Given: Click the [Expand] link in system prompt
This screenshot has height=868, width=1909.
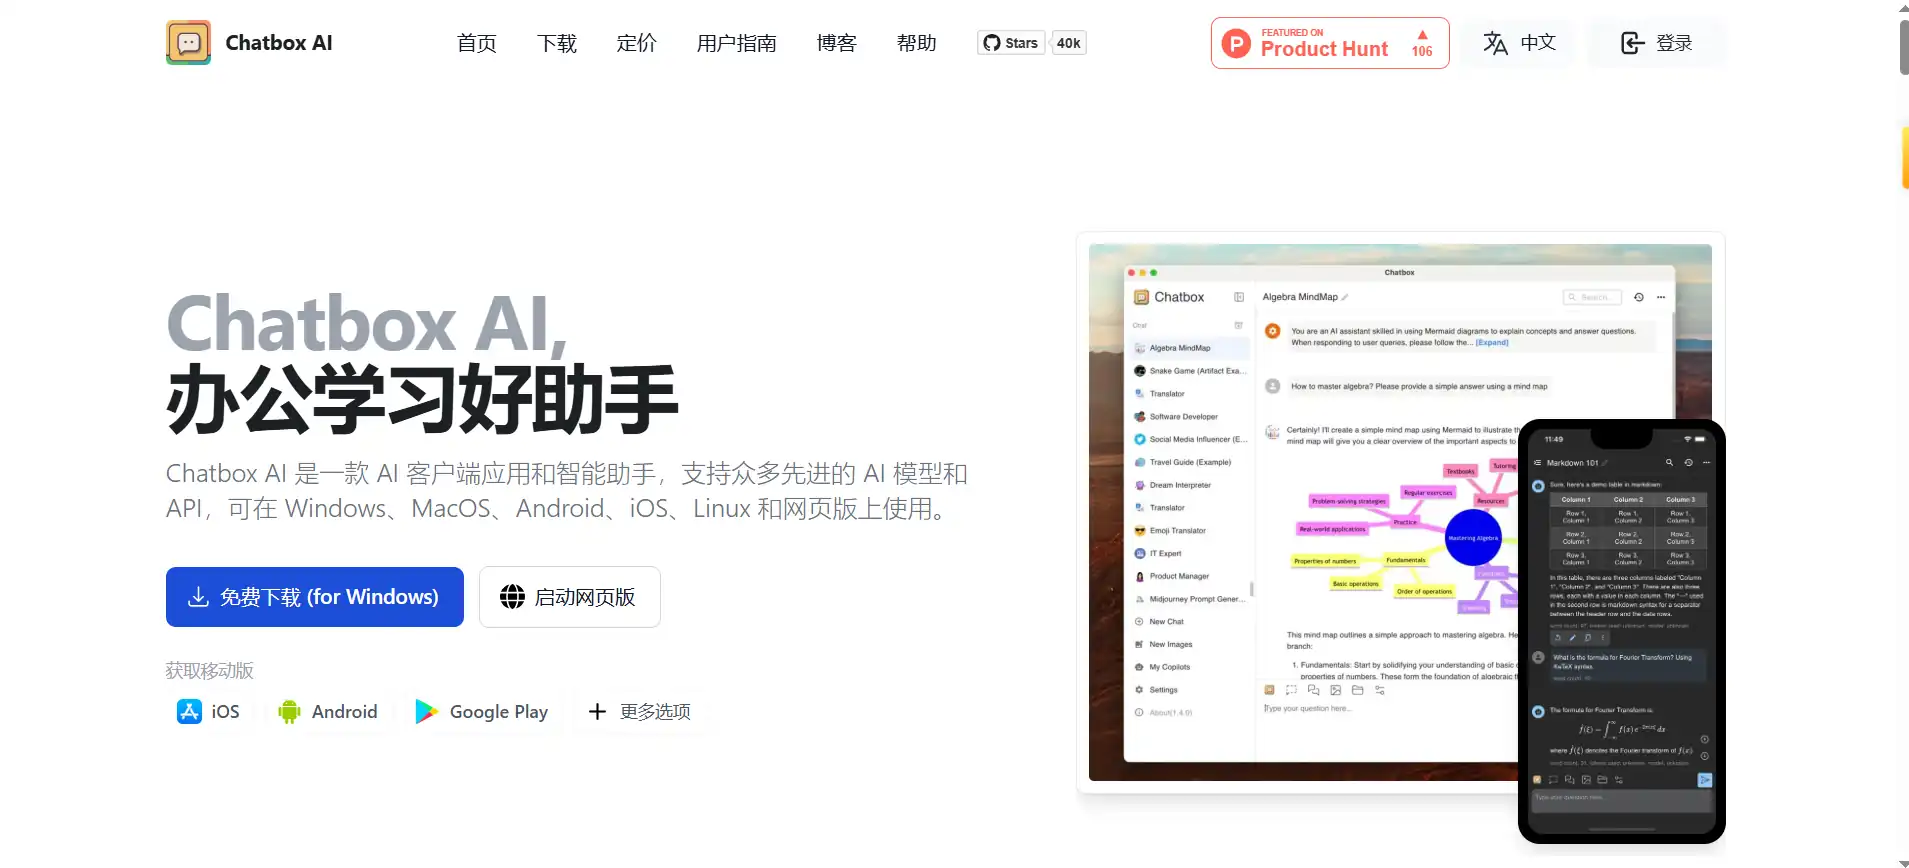Looking at the screenshot, I should 1492,342.
